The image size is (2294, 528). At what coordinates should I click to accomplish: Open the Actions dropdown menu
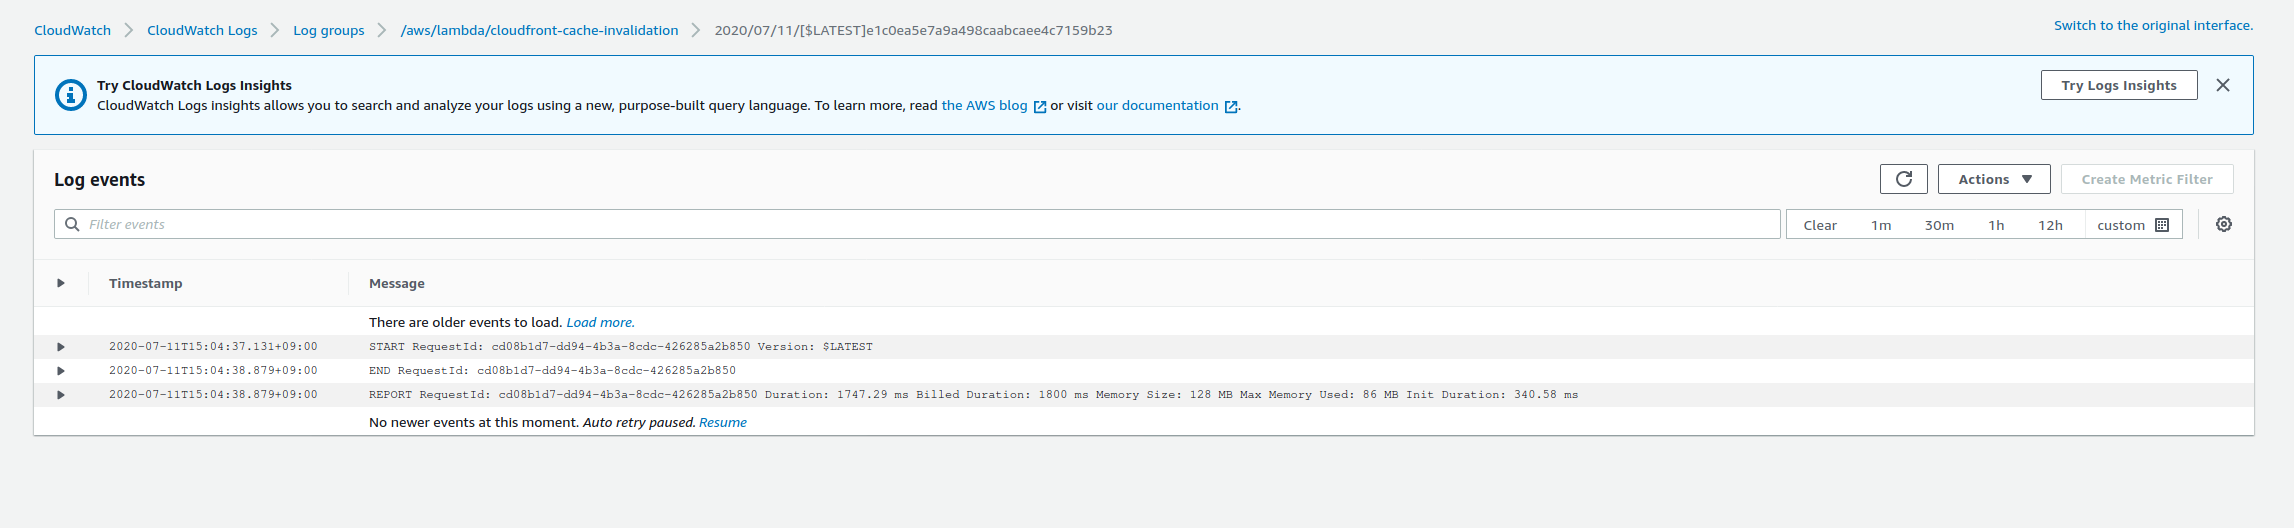pyautogui.click(x=1993, y=179)
